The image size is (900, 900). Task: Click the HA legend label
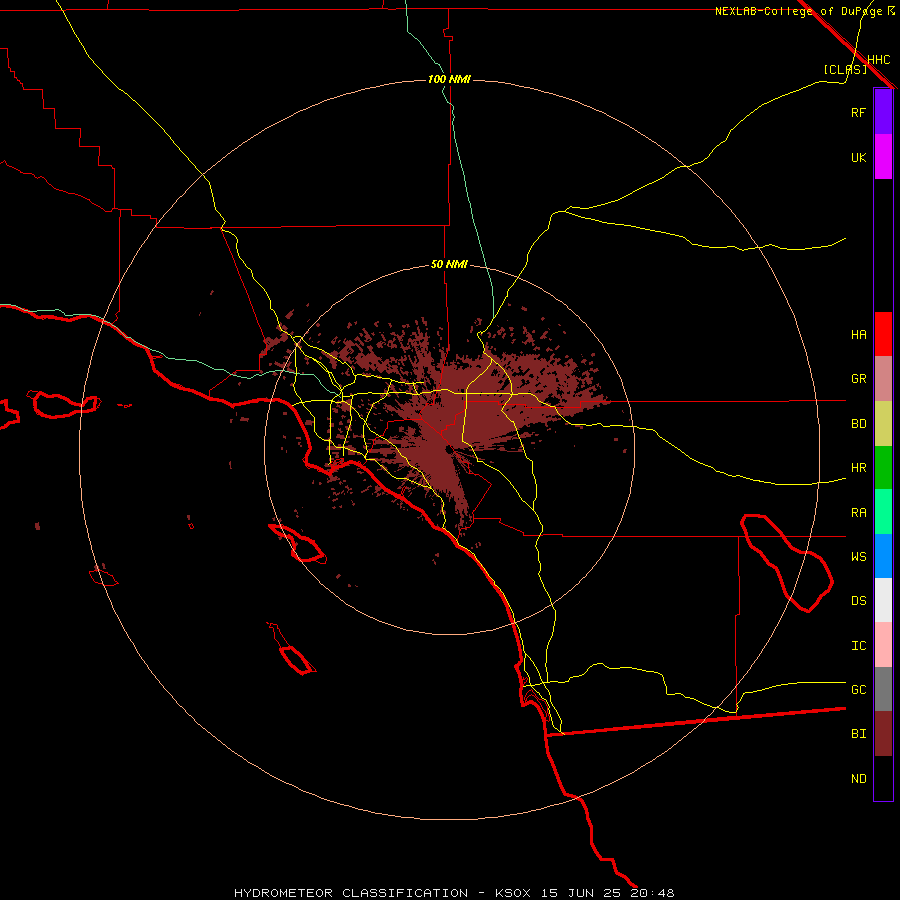click(x=858, y=335)
